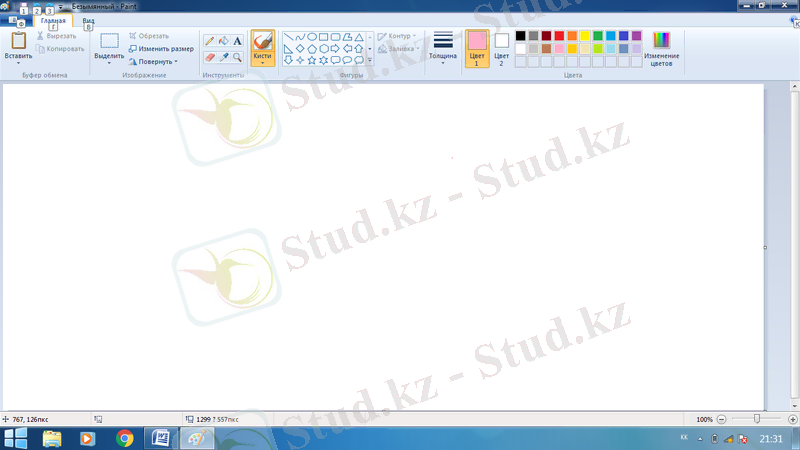Viewport: 800px width, 450px height.
Task: Select the Magnifier tool
Action: (x=237, y=57)
